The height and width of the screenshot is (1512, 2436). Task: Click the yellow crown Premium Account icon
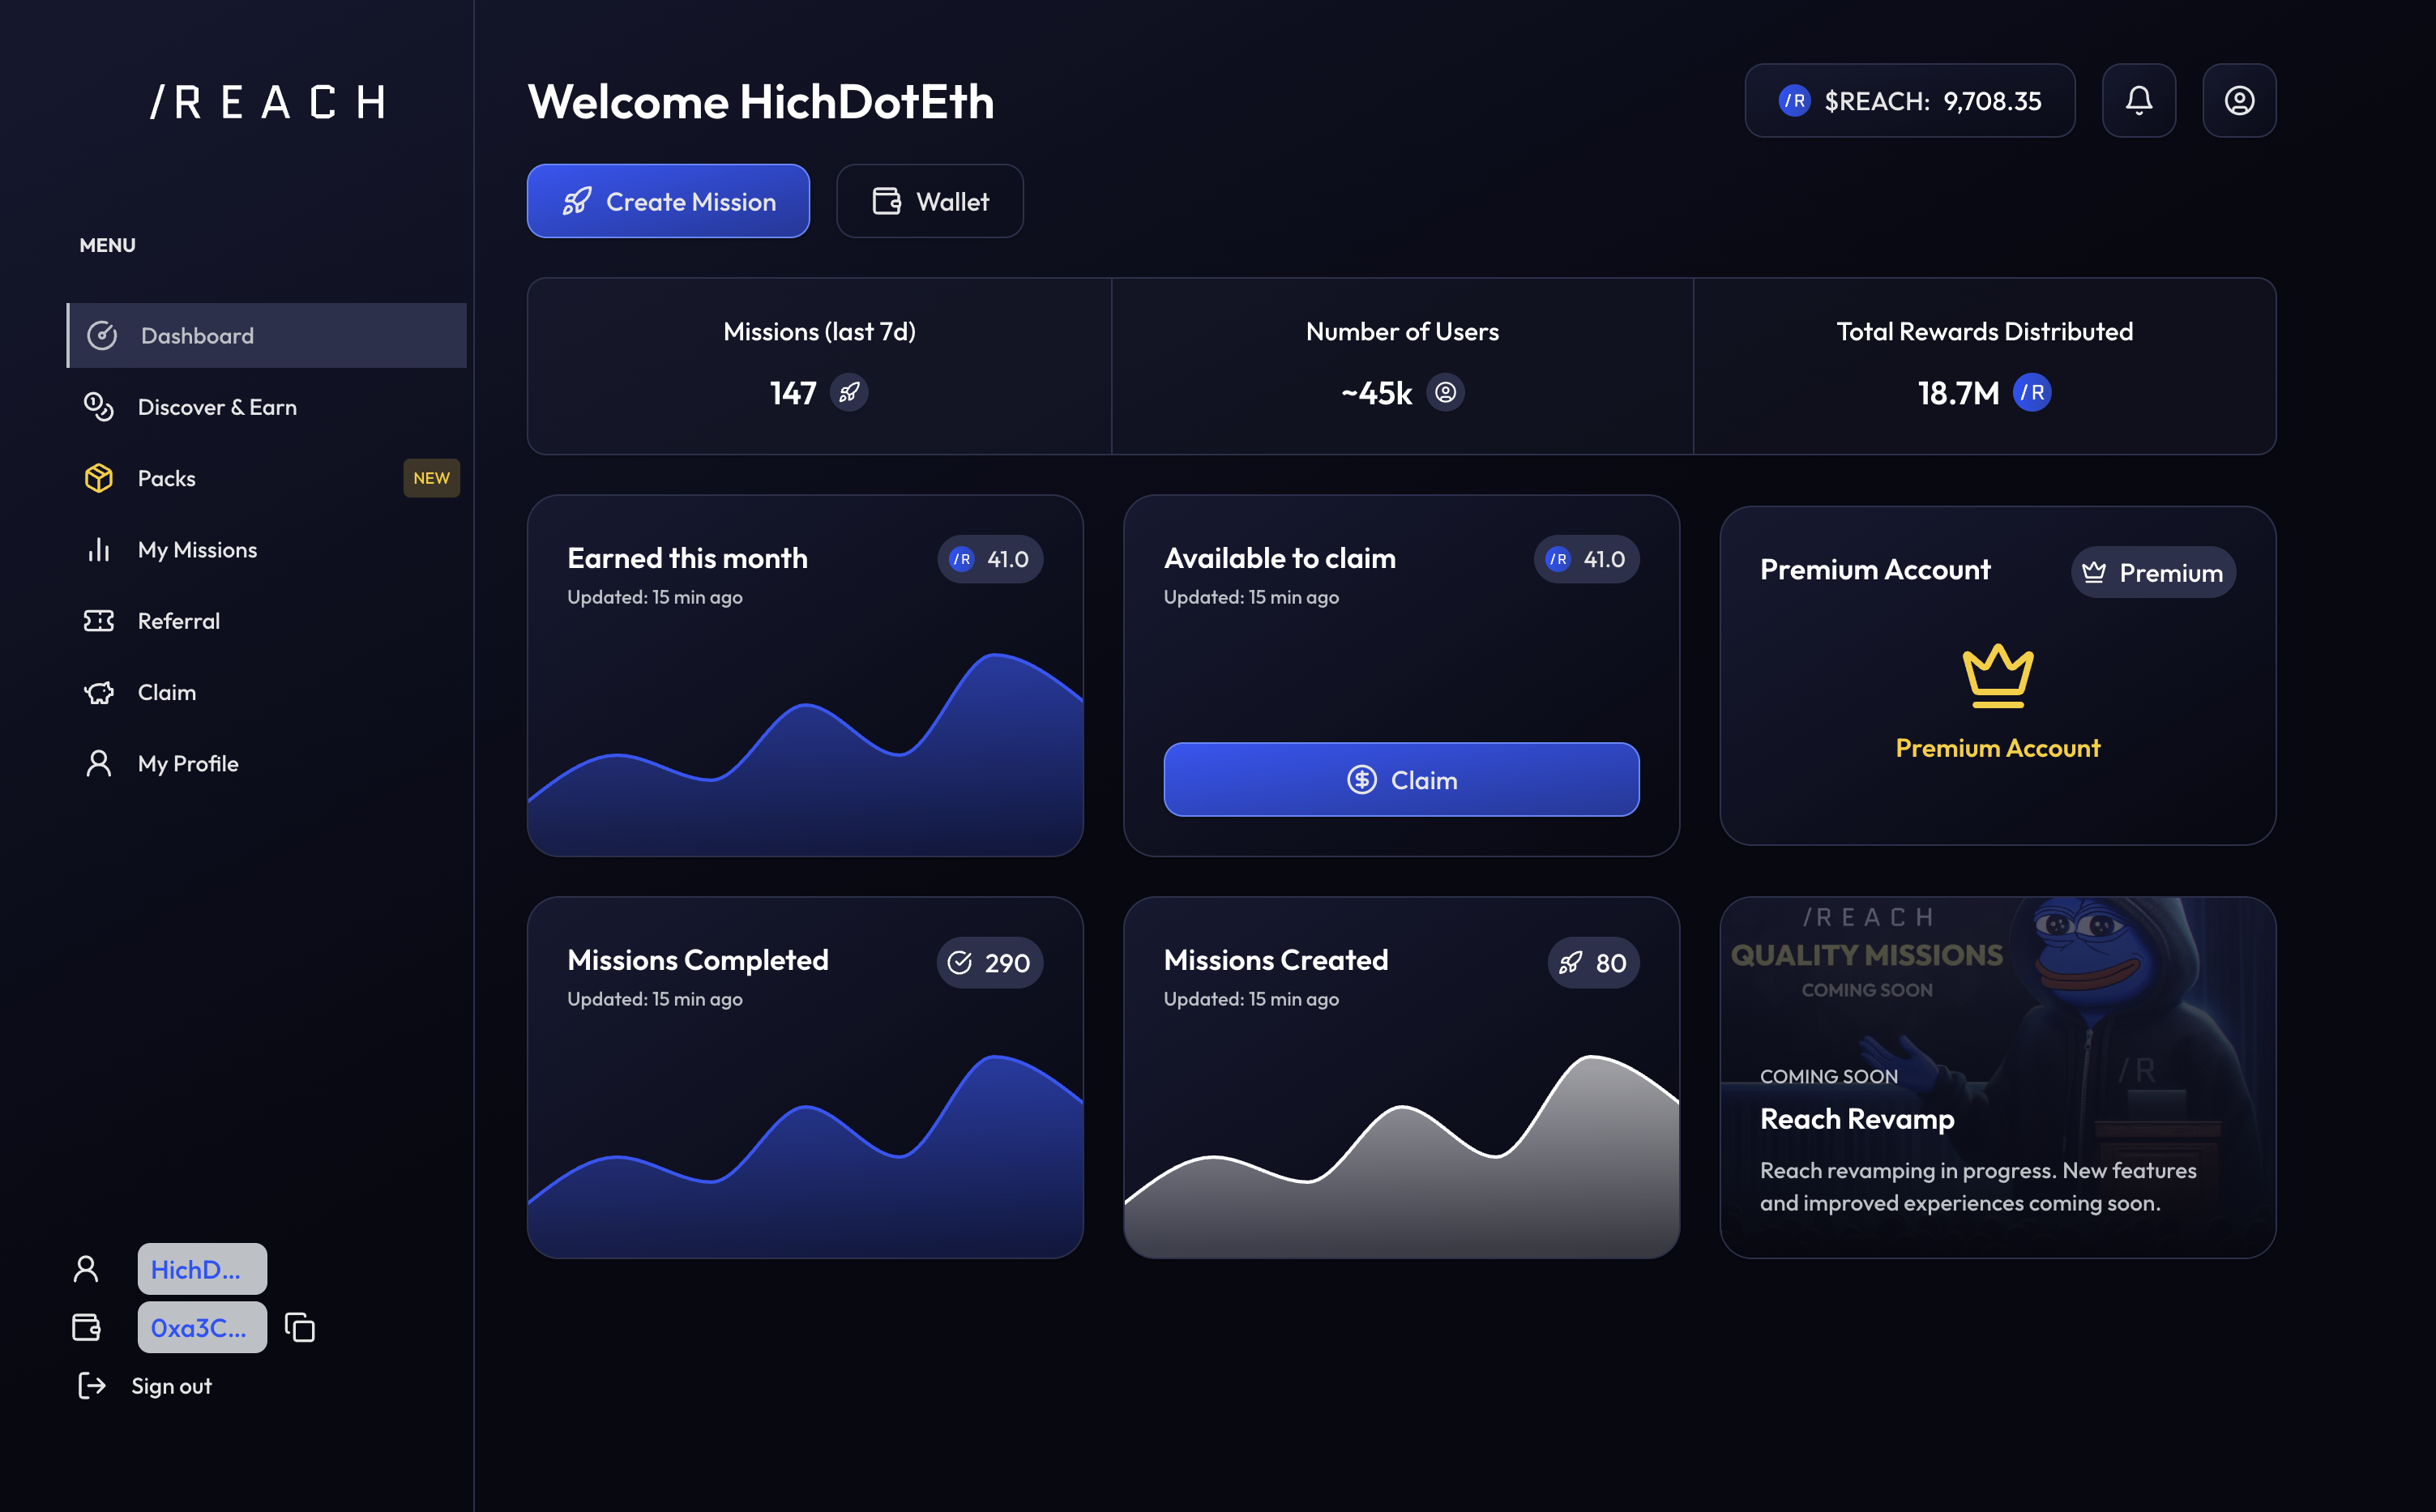pyautogui.click(x=1997, y=676)
